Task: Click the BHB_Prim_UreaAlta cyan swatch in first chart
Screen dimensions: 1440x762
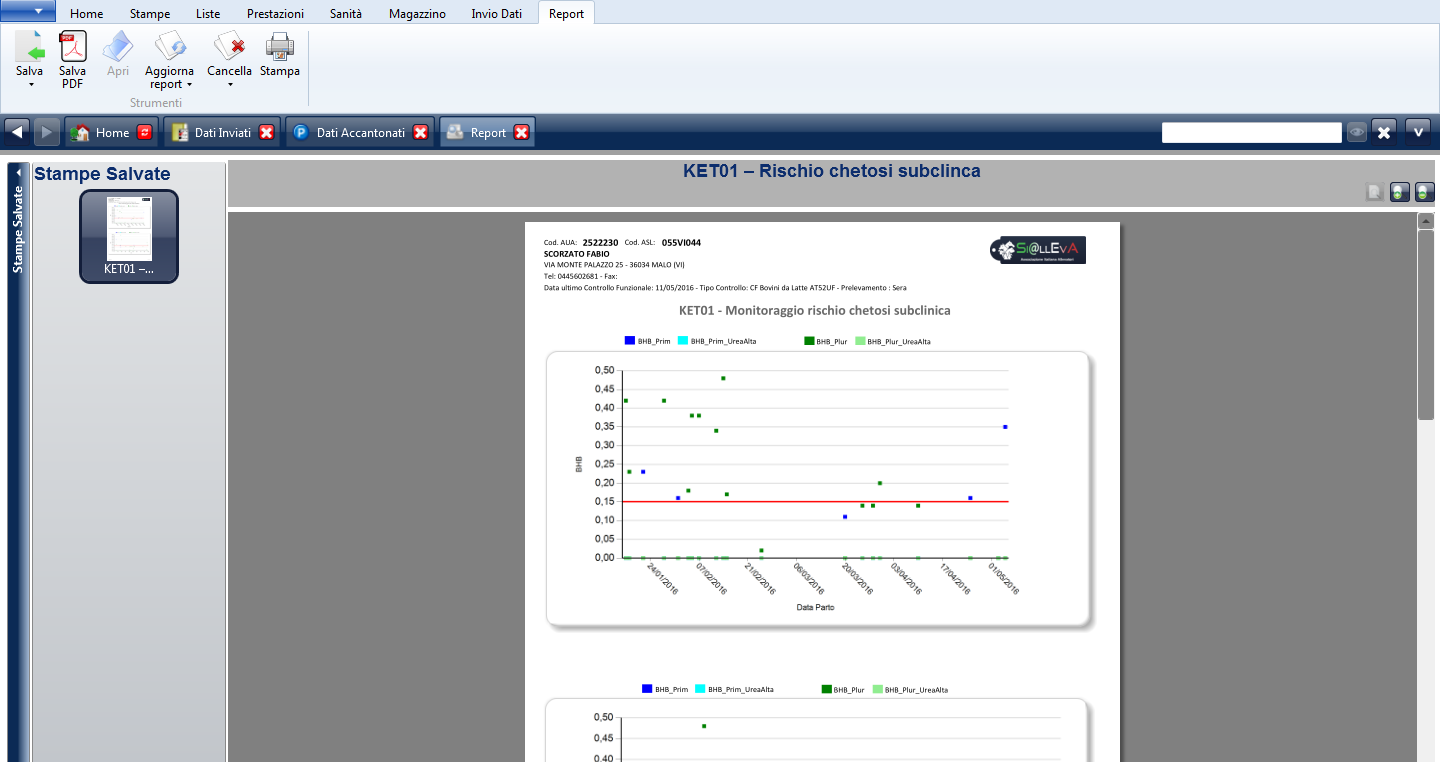Action: [683, 341]
